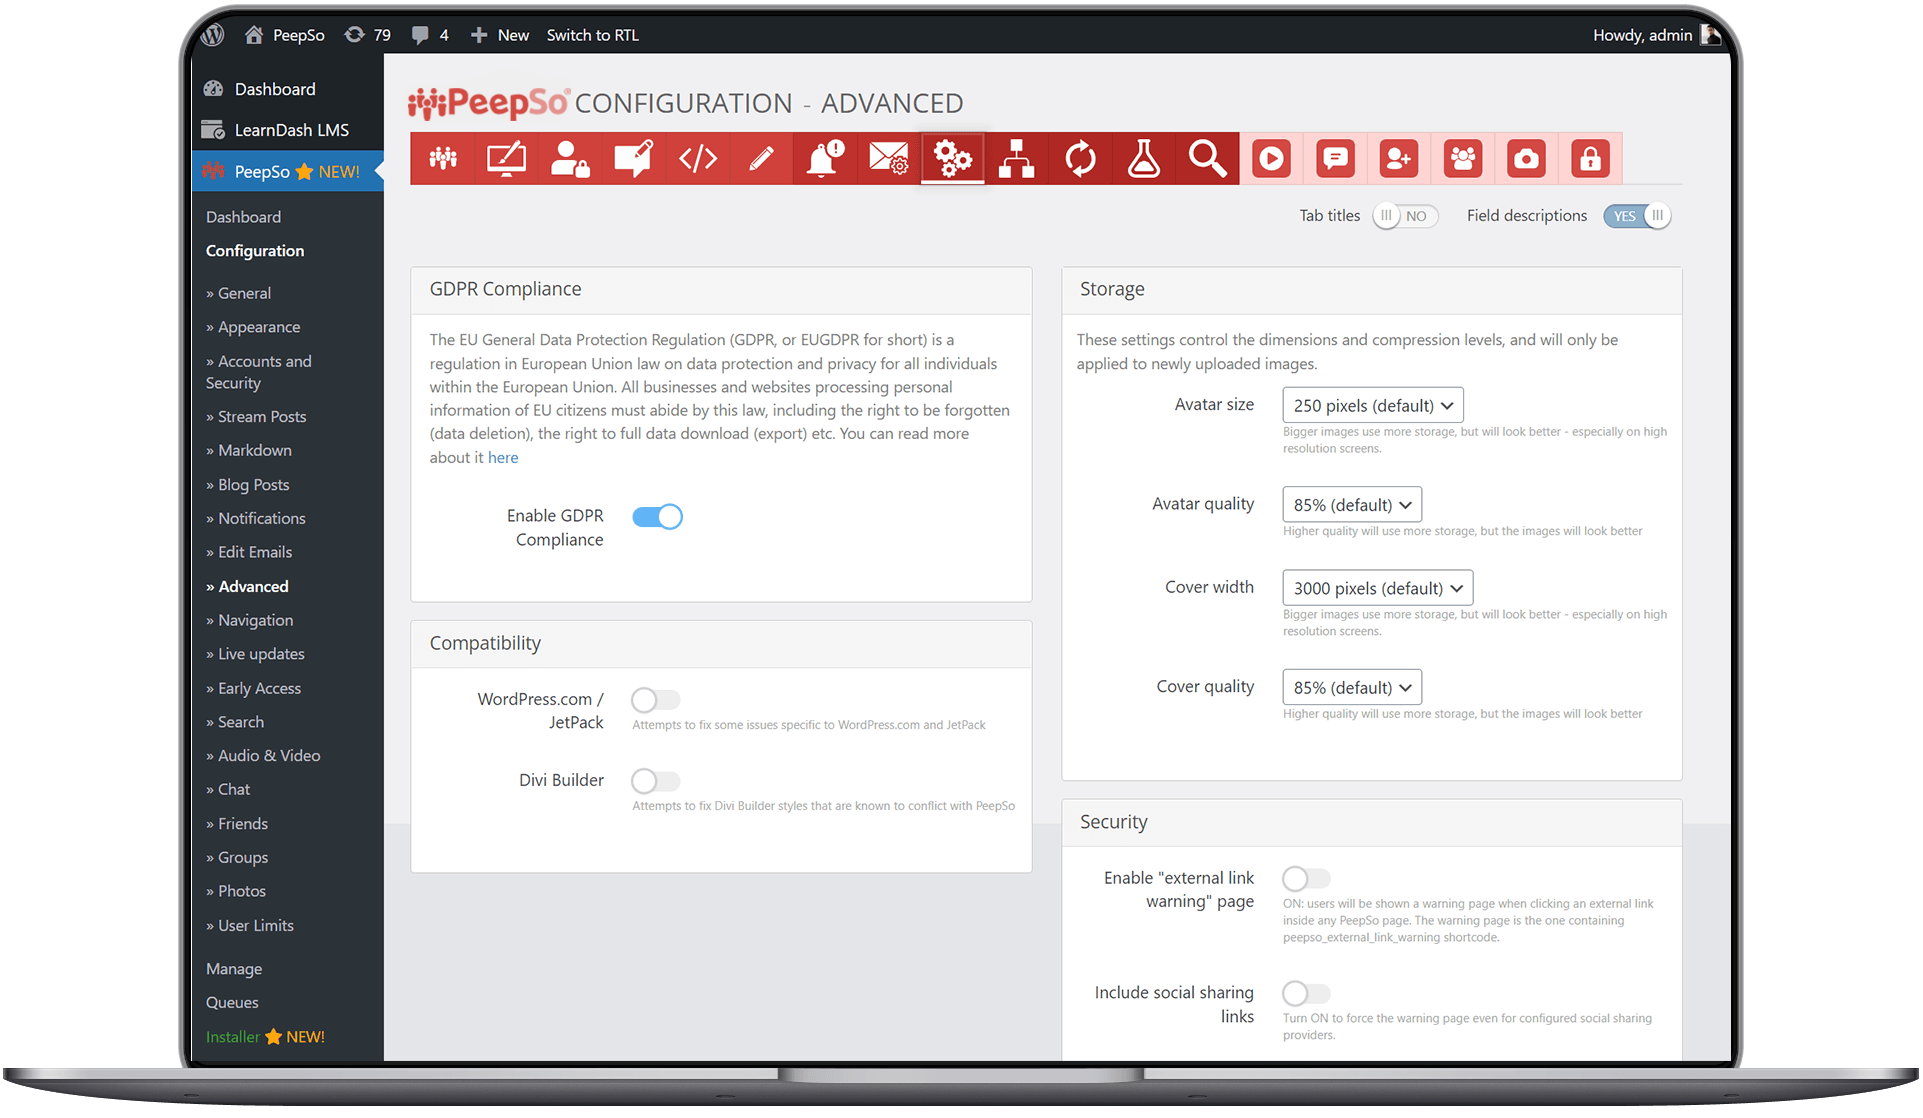
Task: Click the WordPress logo in admin bar
Action: click(212, 35)
